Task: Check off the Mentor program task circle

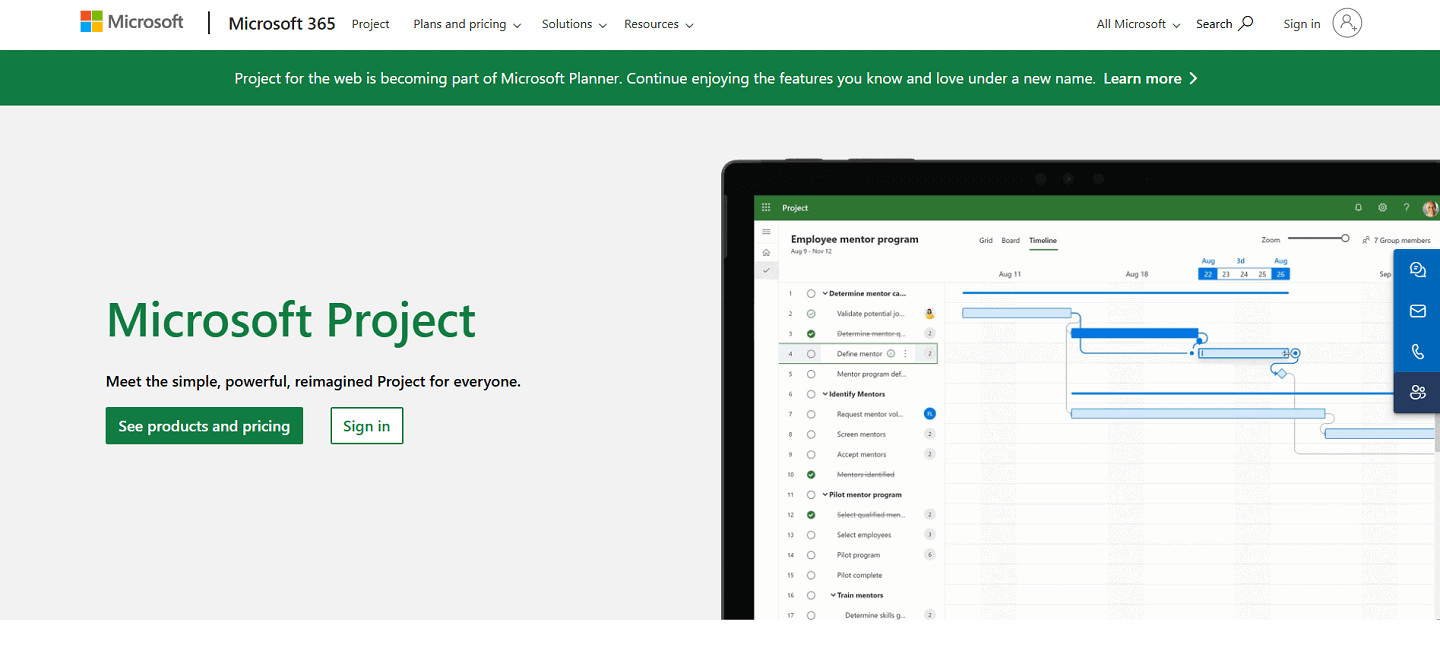Action: click(x=811, y=373)
